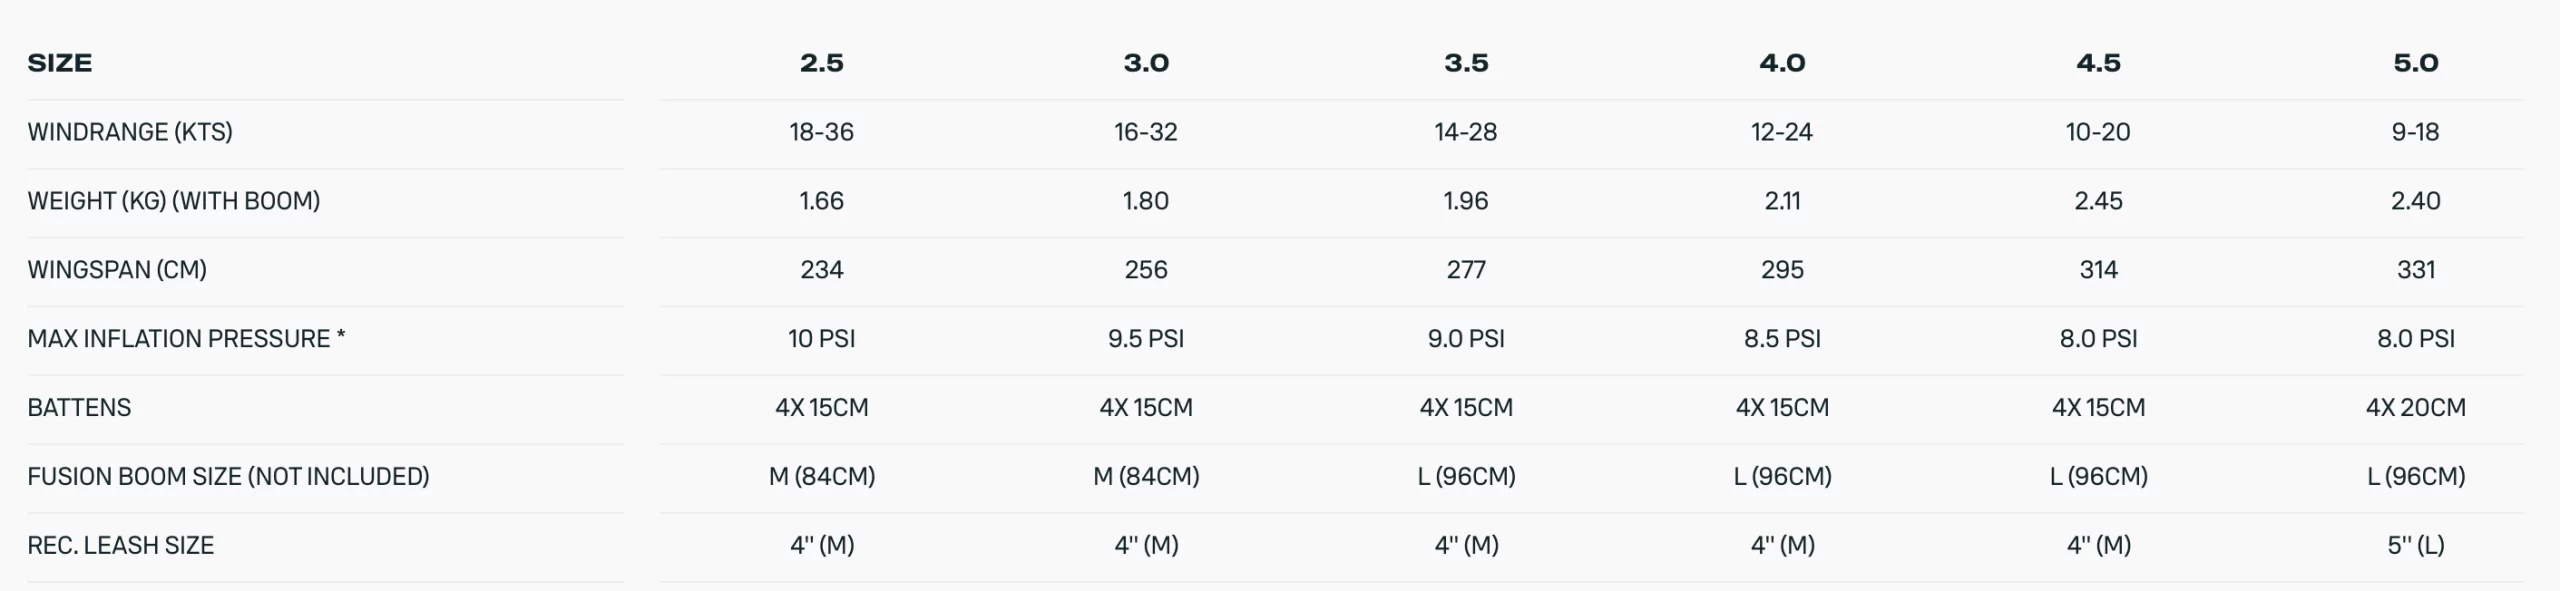This screenshot has width=2560, height=591.
Task: Click the 5.0 size column header
Action: [x=2415, y=63]
